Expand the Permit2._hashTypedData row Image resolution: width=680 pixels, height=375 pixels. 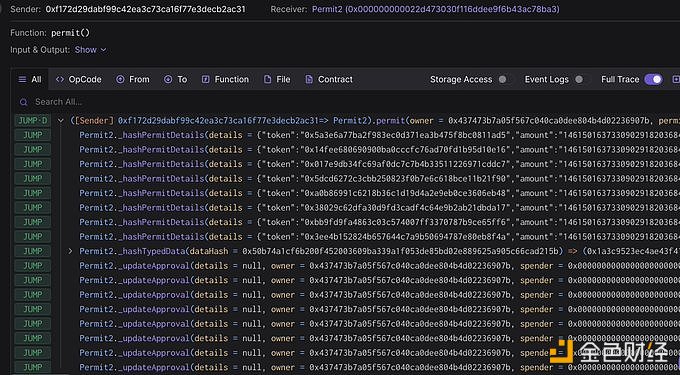pos(70,251)
